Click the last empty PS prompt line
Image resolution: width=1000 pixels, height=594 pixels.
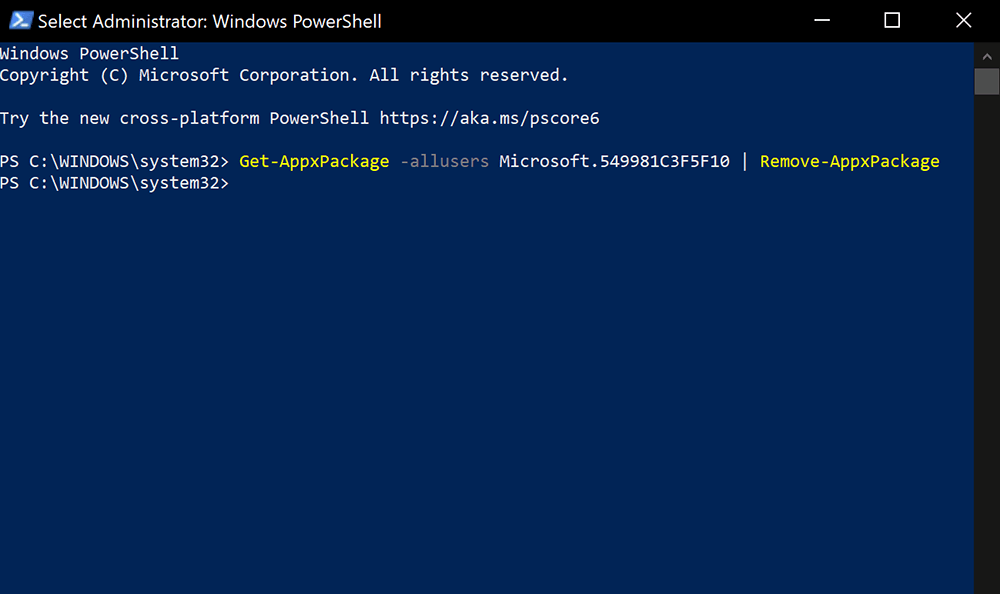tap(114, 183)
